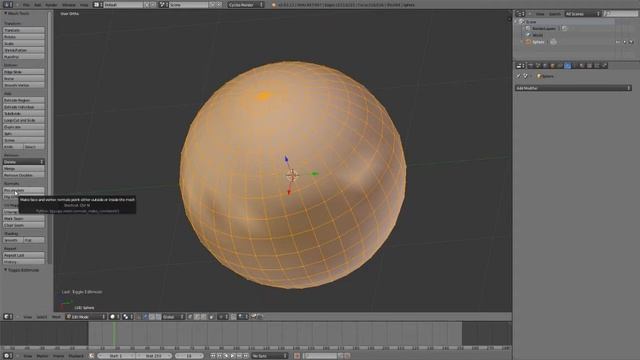Toggle Sphere visibility eye in outliner
640x360 pixels.
(618, 42)
